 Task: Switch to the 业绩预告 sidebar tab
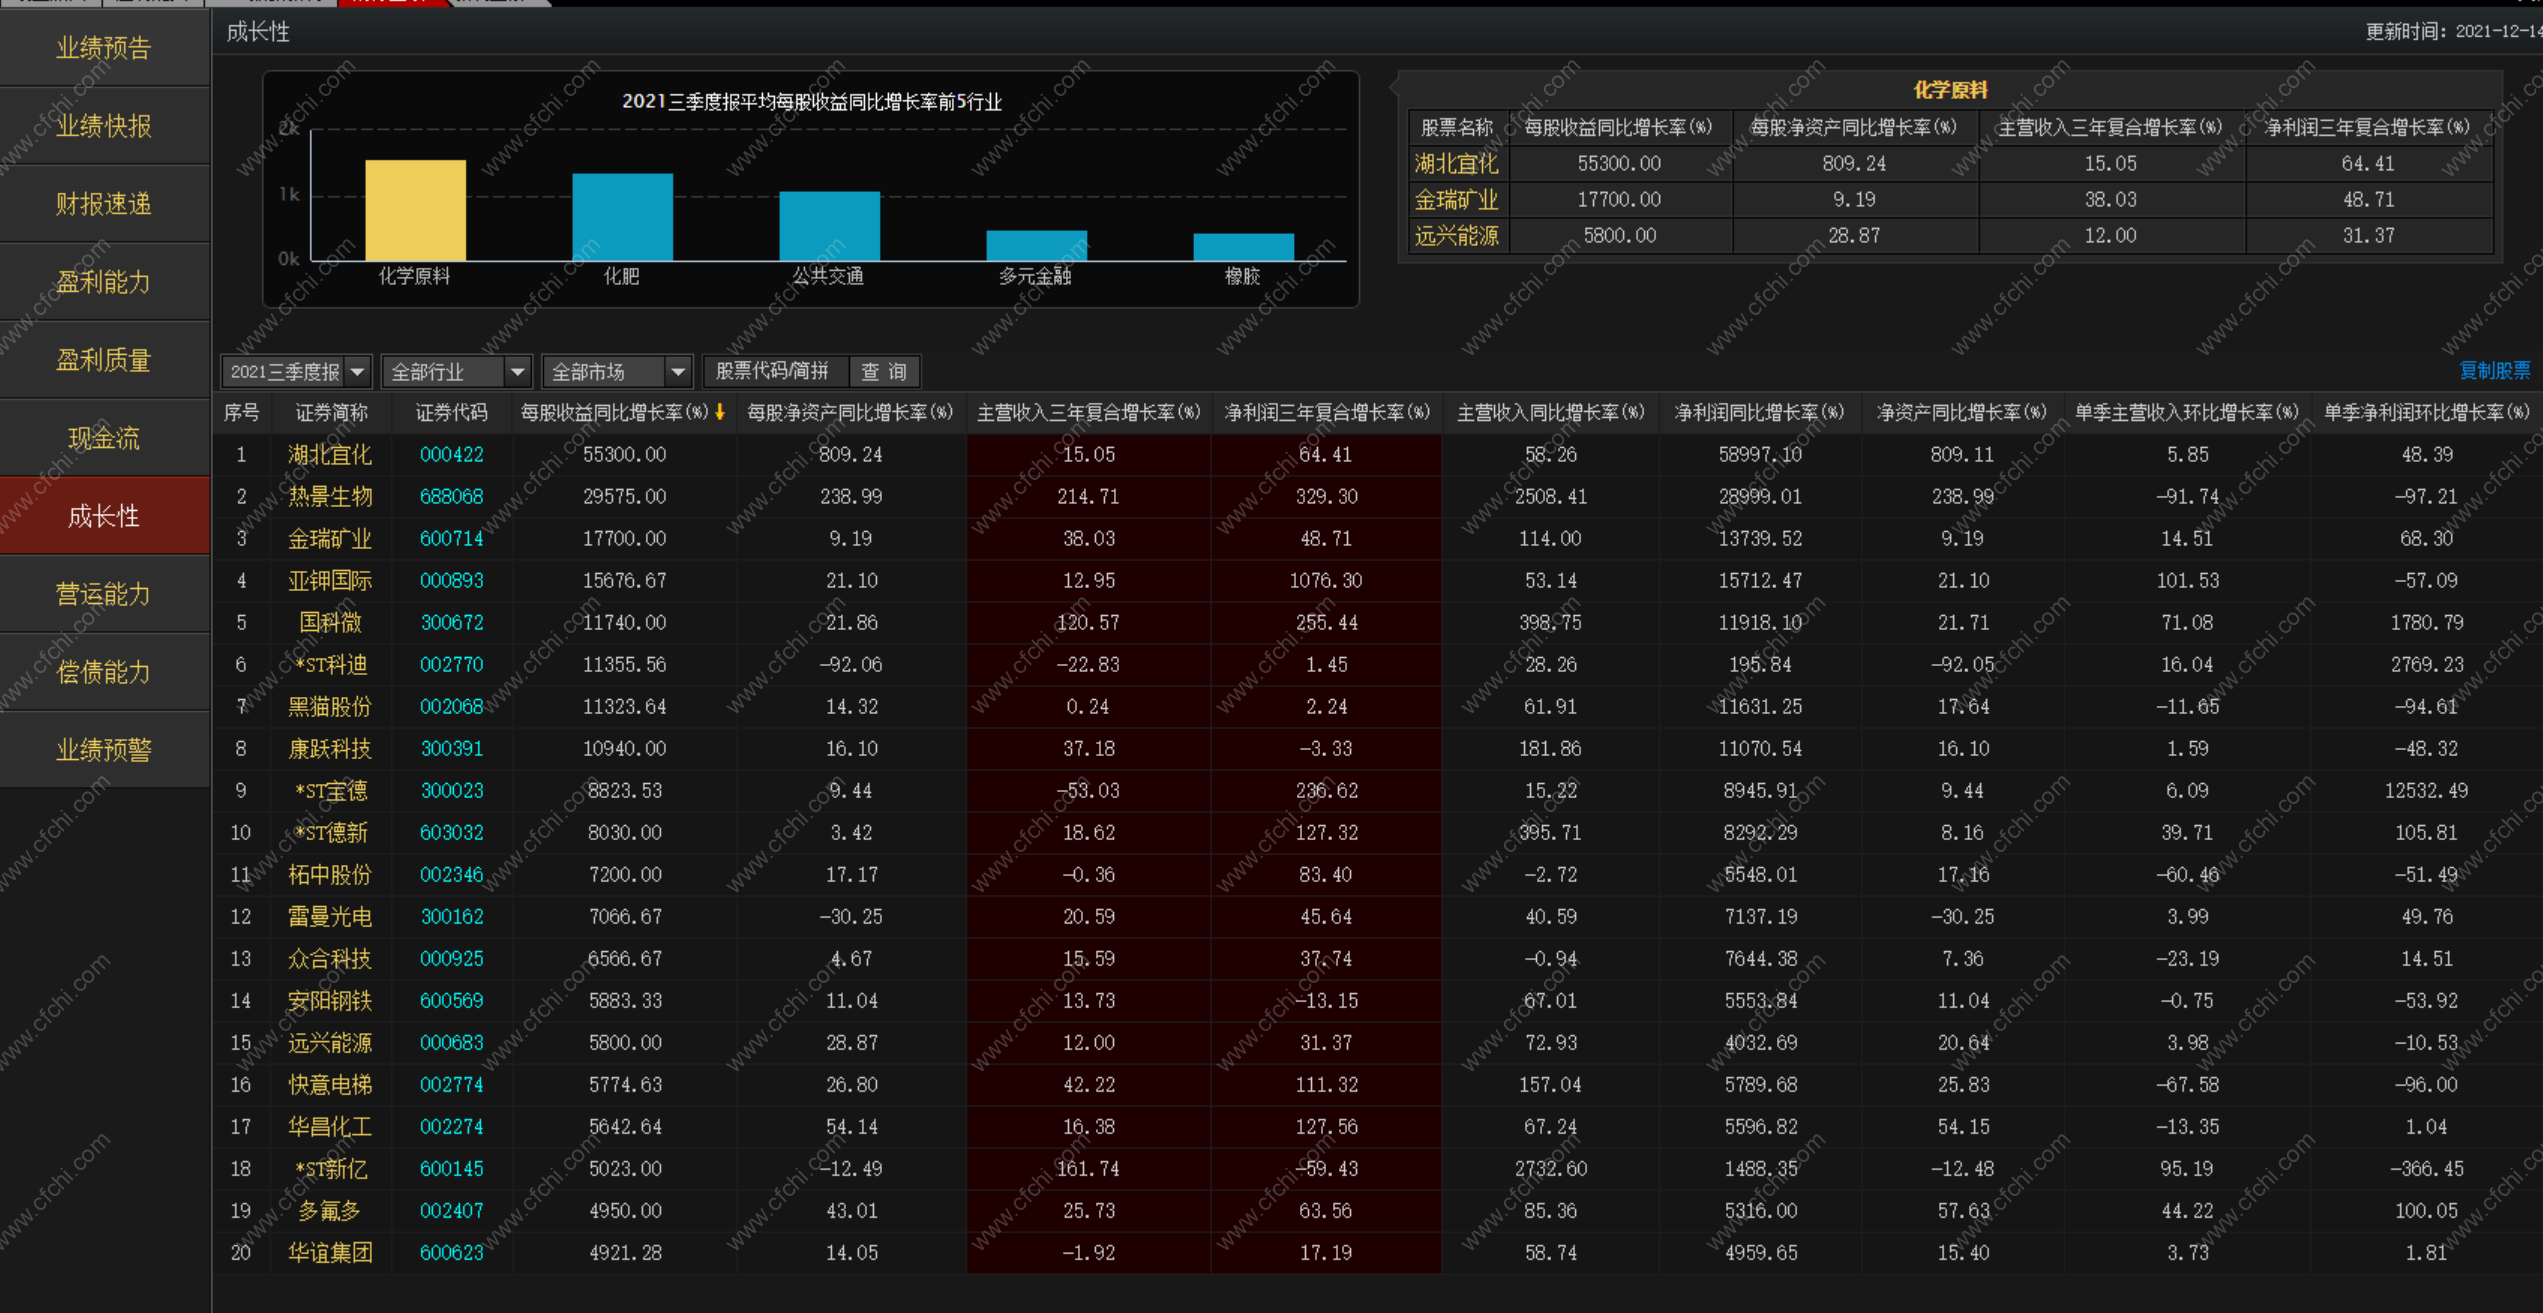point(104,48)
